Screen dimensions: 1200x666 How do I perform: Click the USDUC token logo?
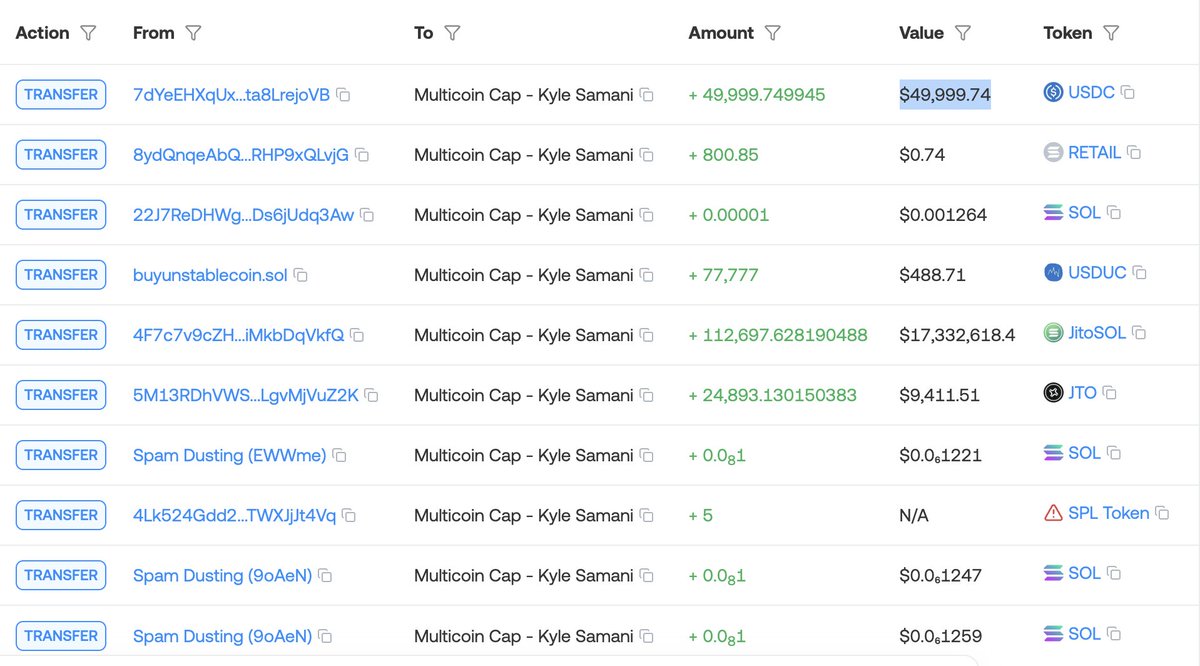point(1053,272)
